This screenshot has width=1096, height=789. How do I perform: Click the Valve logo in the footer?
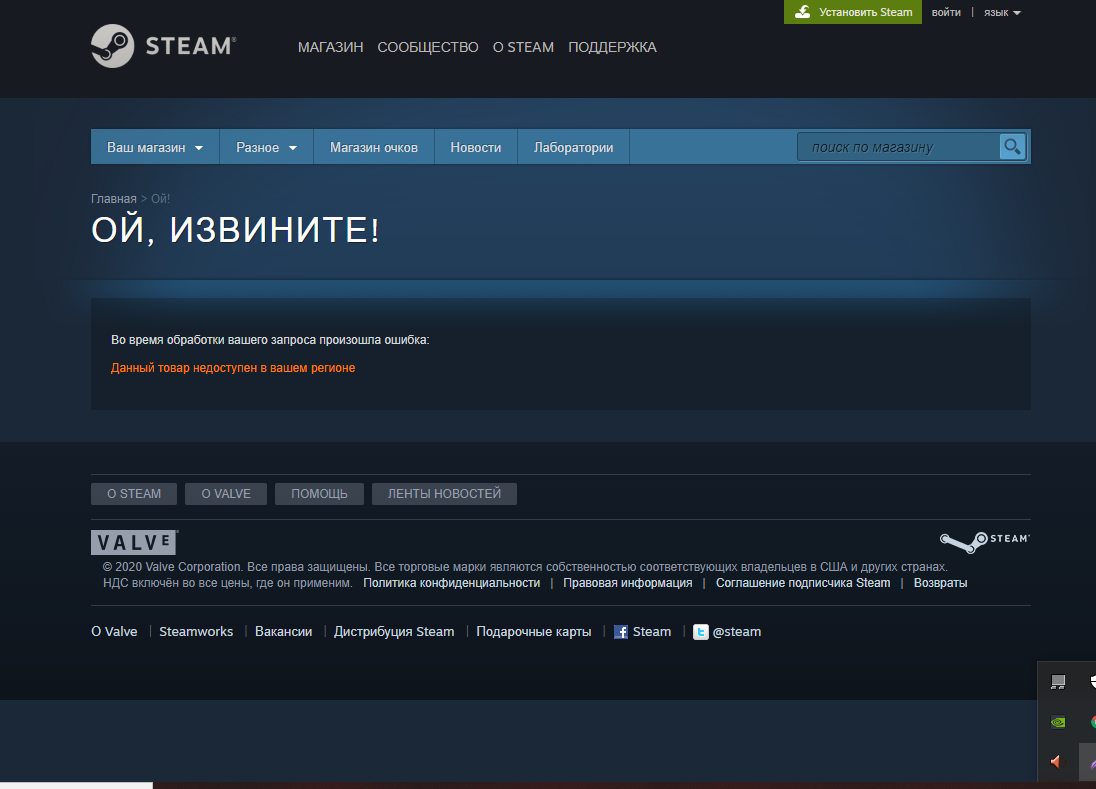pyautogui.click(x=134, y=542)
